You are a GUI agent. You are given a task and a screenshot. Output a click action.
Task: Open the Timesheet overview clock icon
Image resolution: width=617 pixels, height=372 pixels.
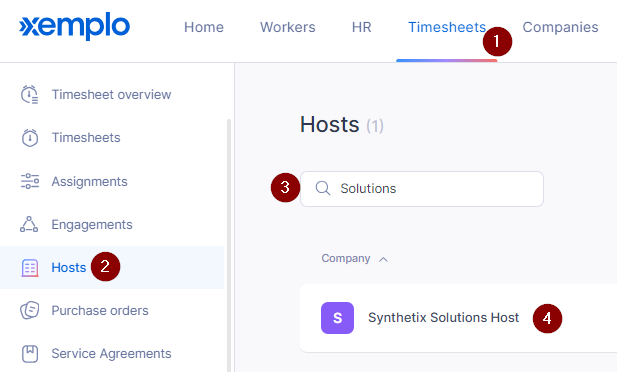coord(30,94)
